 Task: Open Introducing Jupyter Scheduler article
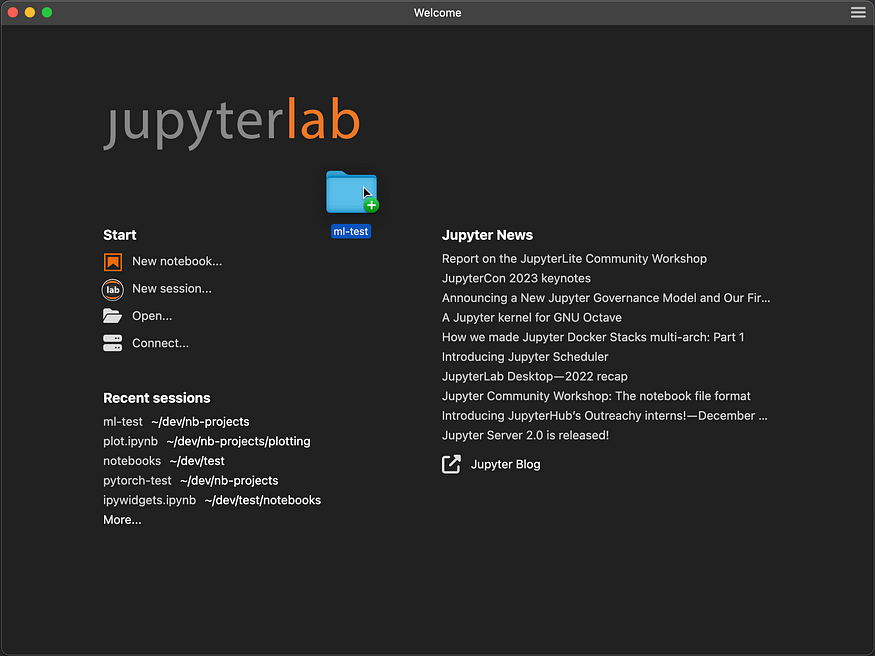[525, 356]
